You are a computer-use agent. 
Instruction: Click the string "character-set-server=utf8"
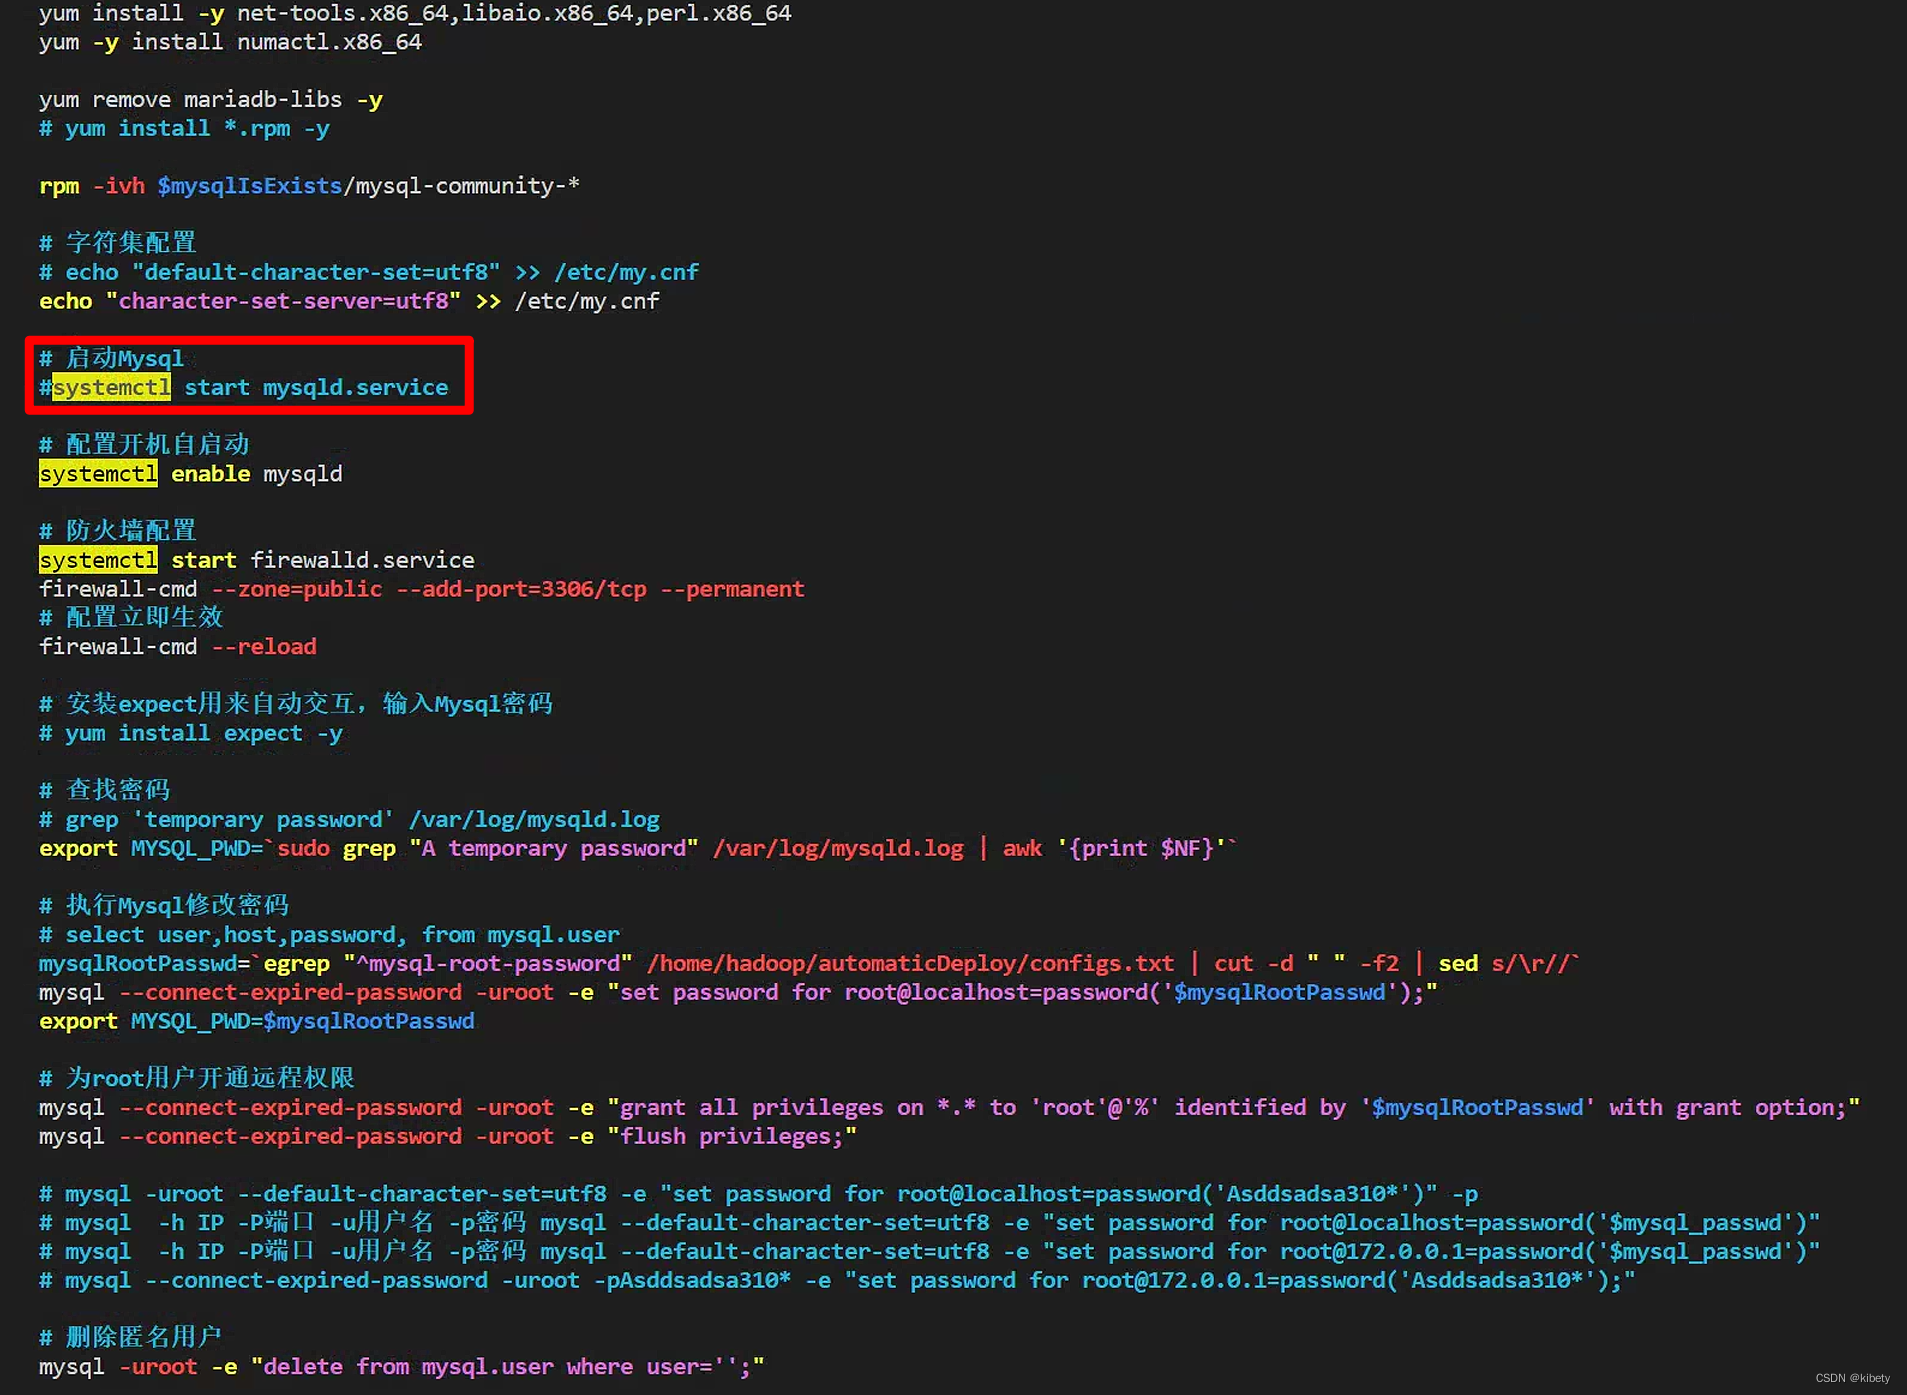click(x=283, y=301)
